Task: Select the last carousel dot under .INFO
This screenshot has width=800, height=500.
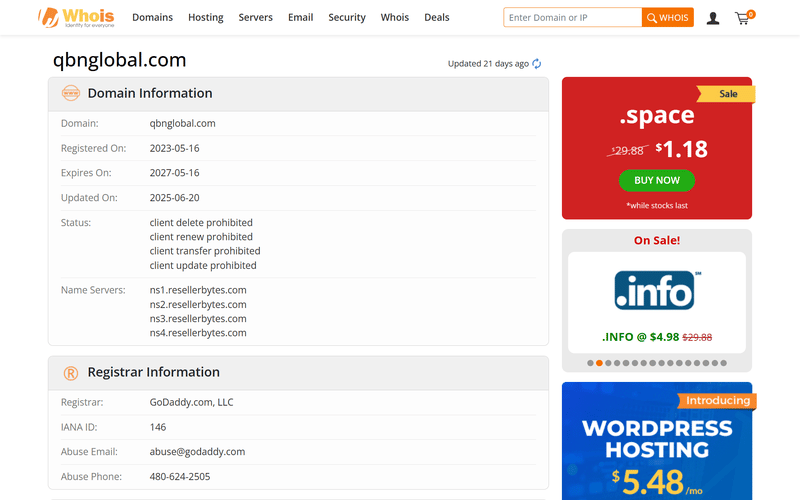Action: 723,363
